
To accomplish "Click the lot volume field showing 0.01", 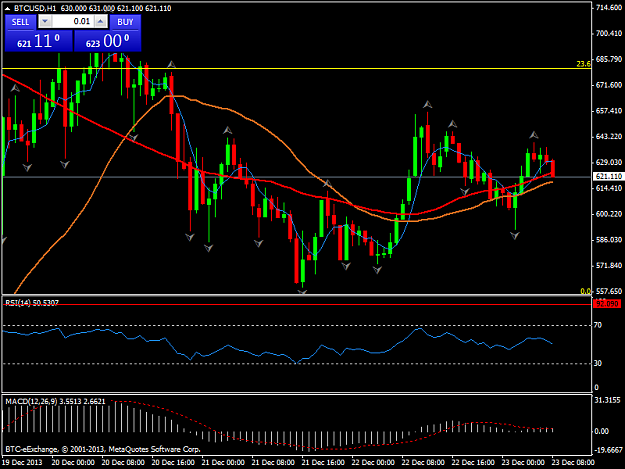I will (73, 22).
